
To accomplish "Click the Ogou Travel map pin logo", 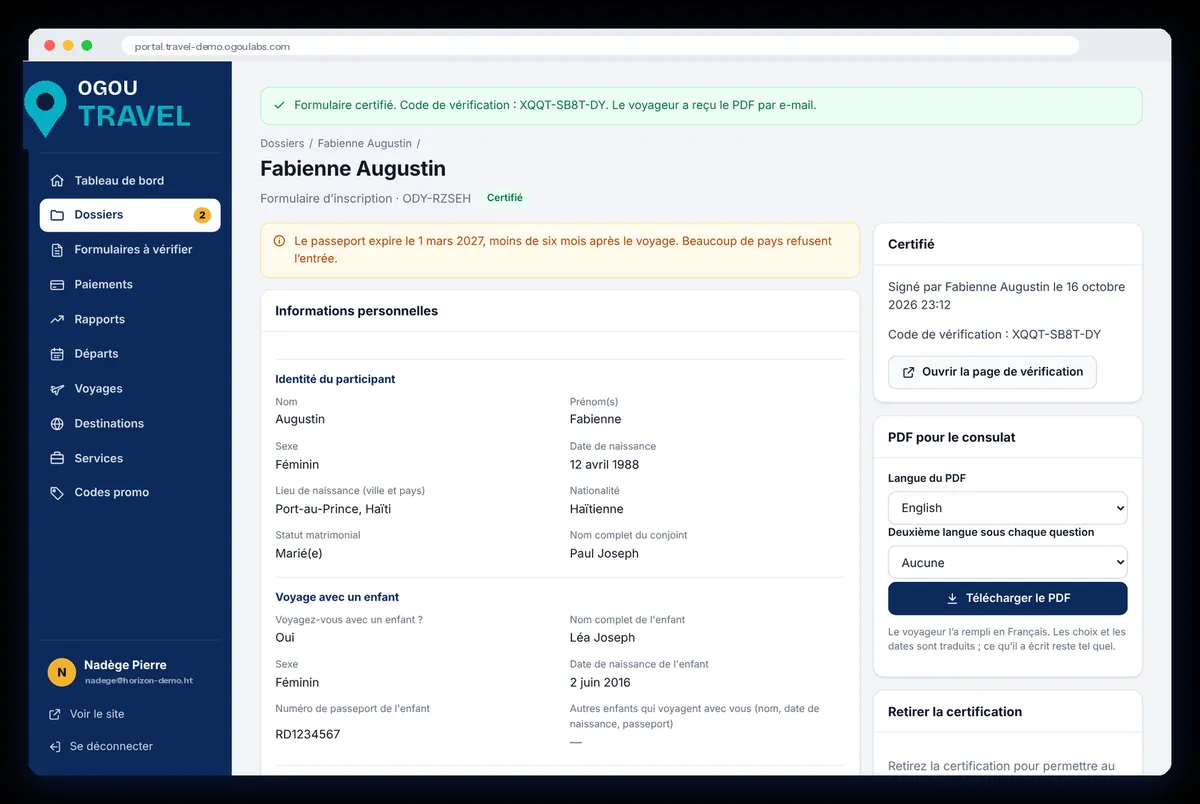I will tap(45, 108).
